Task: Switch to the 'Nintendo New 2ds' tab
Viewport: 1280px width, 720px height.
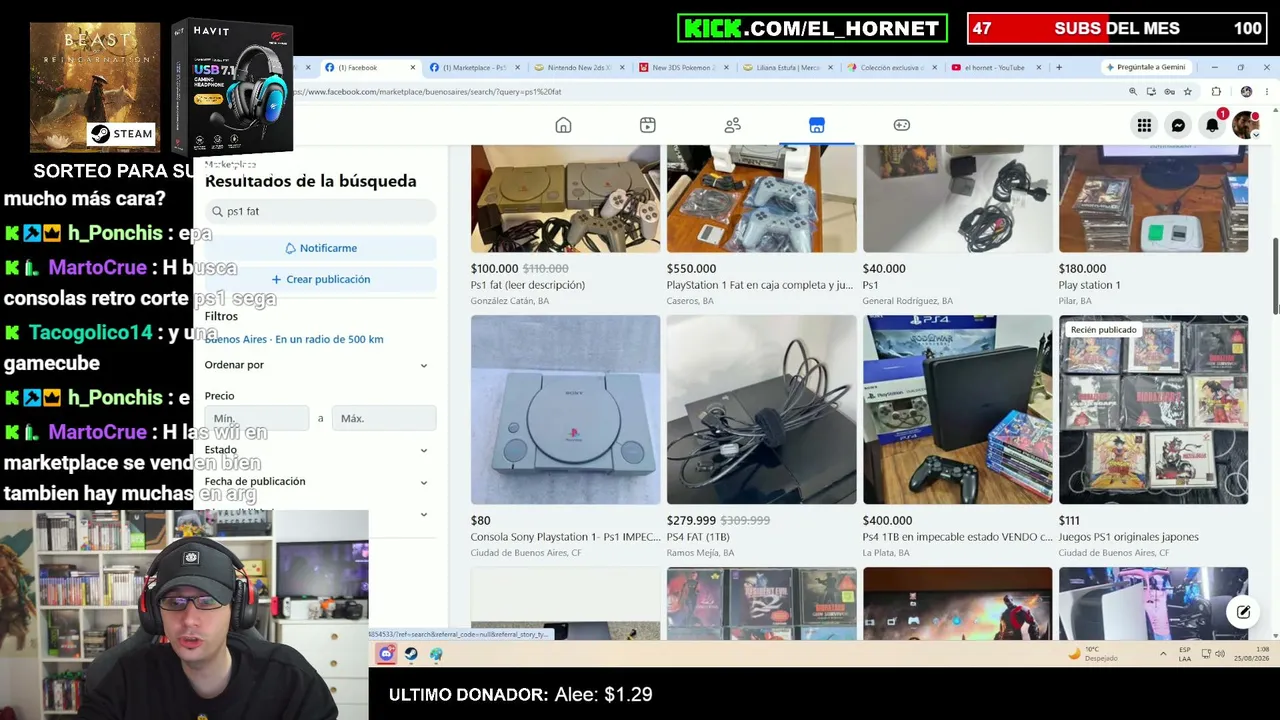Action: point(581,67)
